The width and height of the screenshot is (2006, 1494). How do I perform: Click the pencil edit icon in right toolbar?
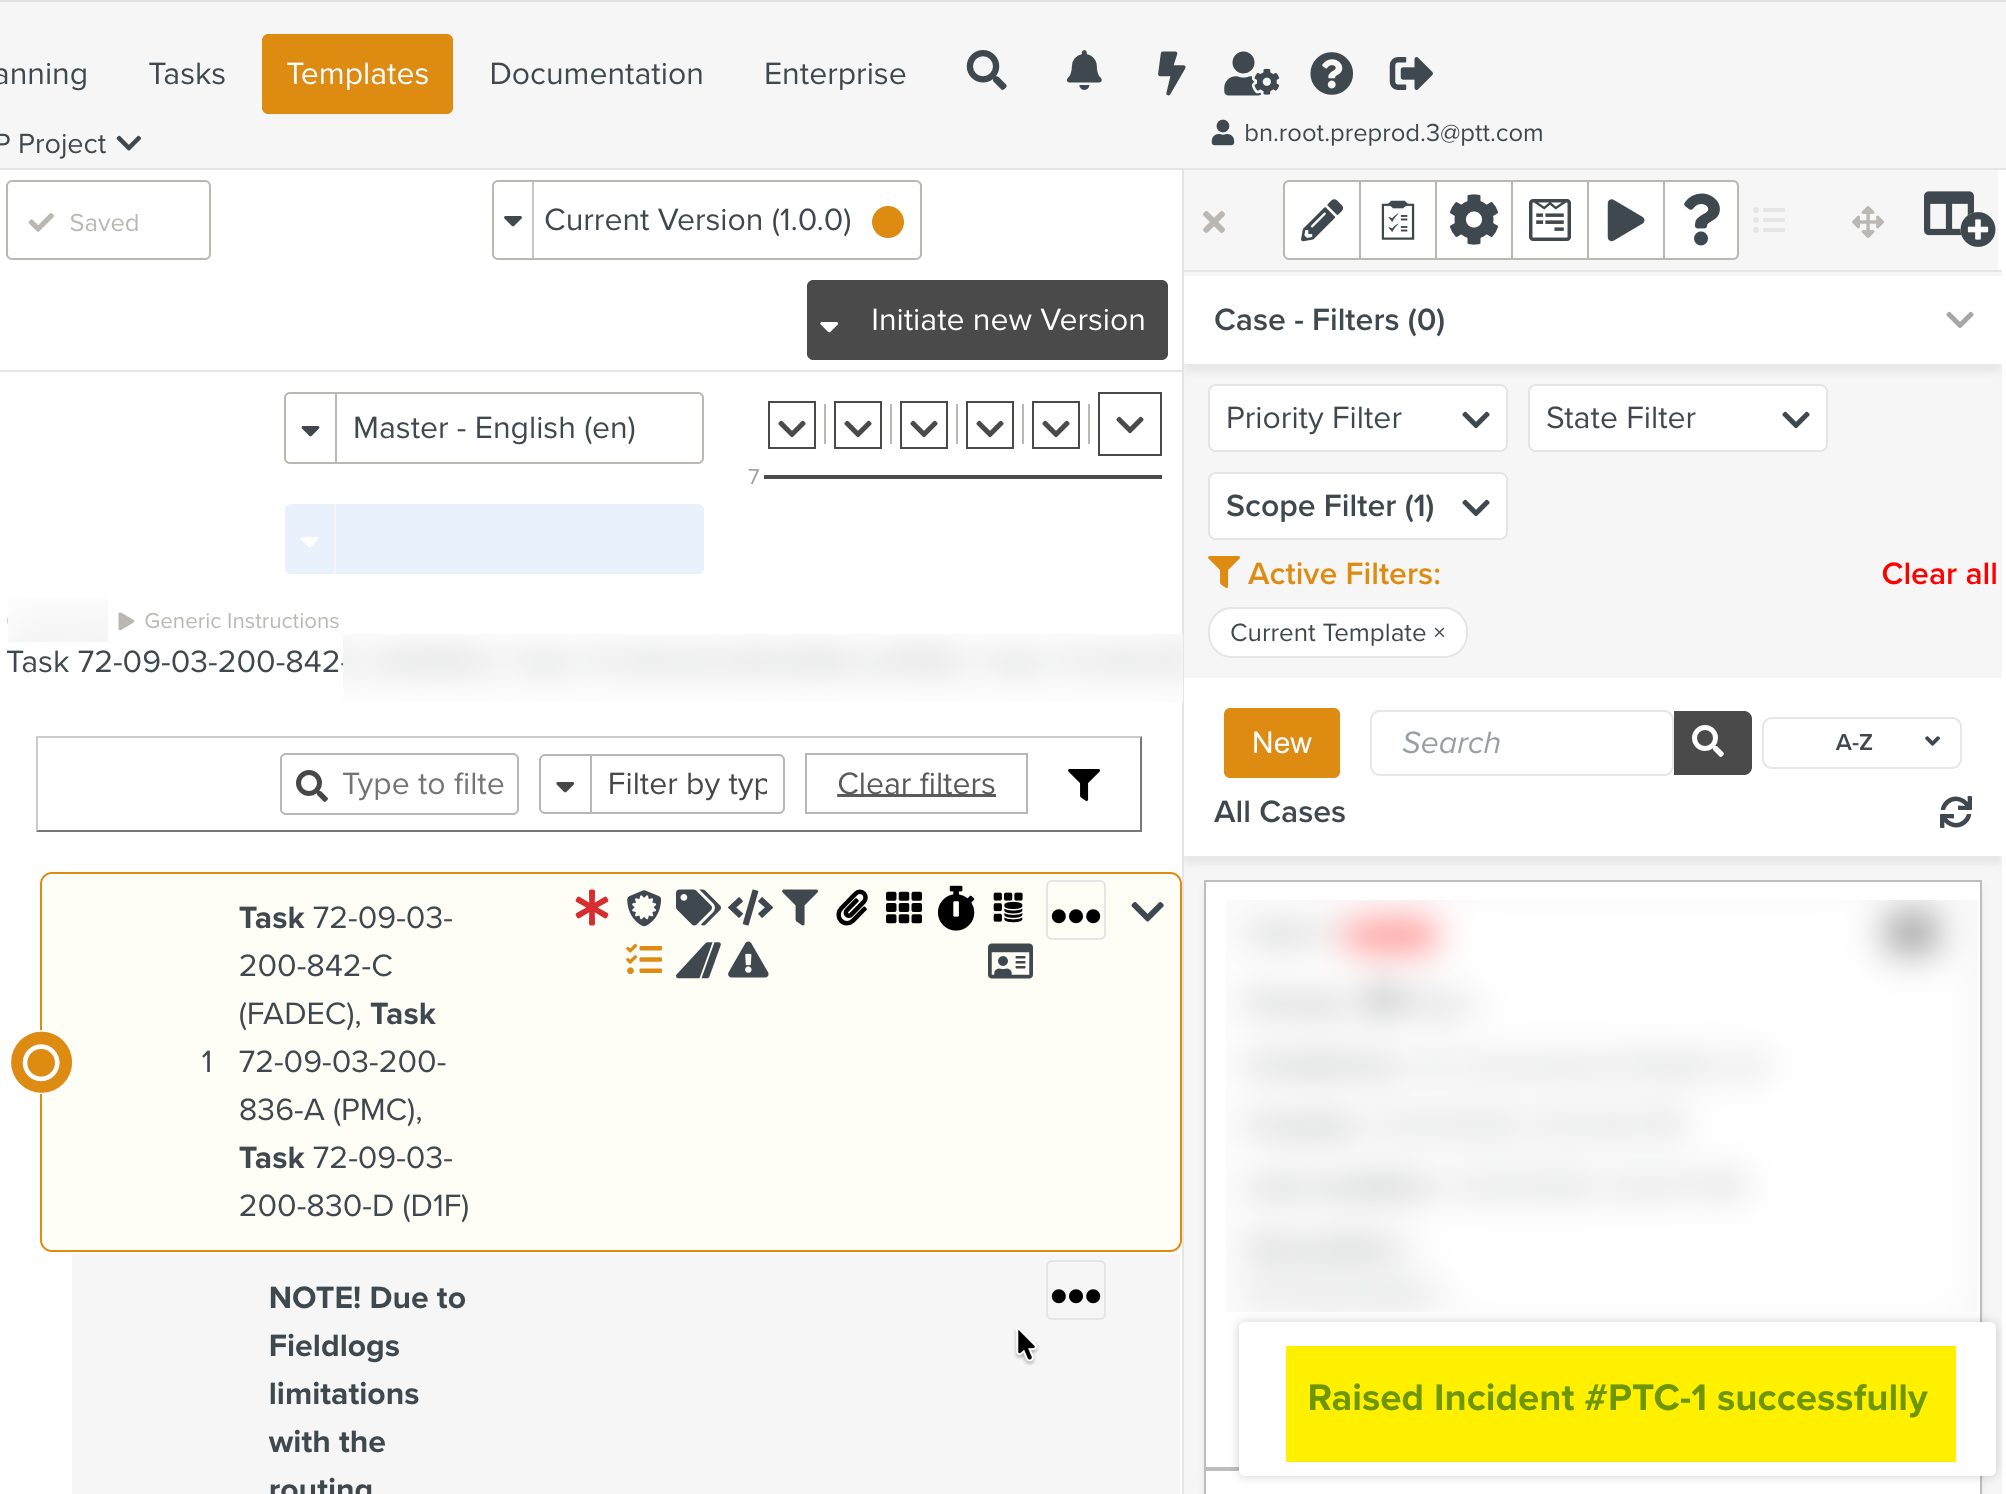click(x=1321, y=220)
